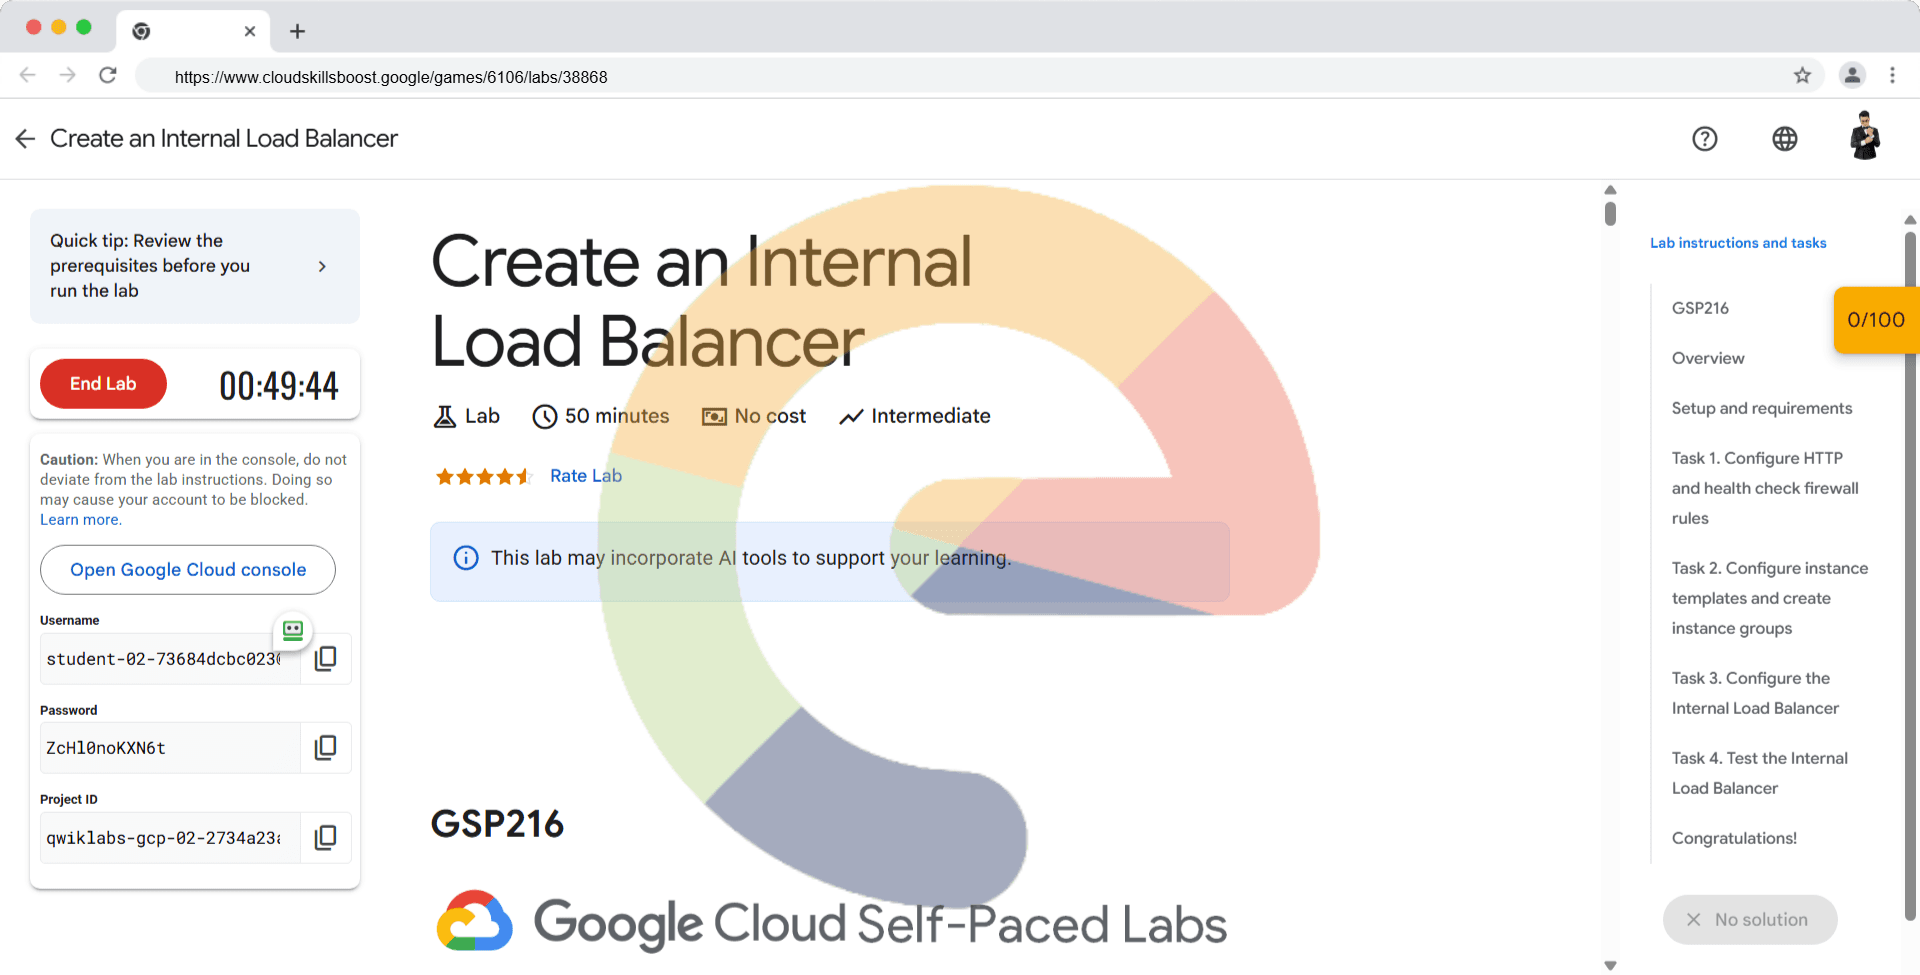Reload the page in browser
Screen dimensions: 1920x975
coord(108,76)
